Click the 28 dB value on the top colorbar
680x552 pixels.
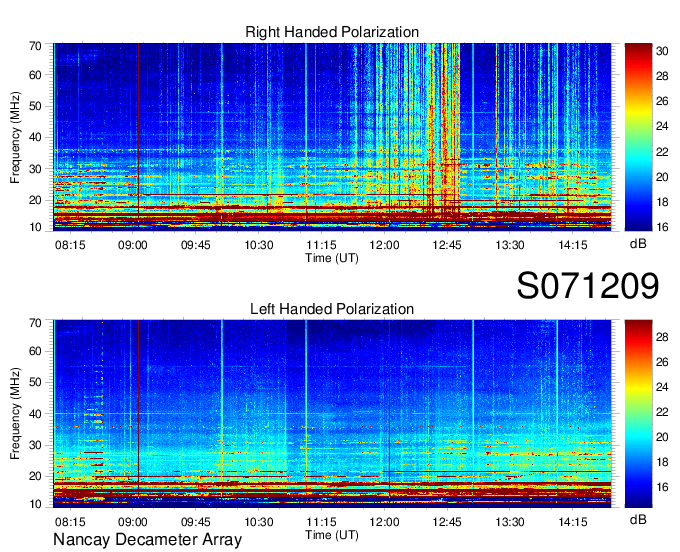pyautogui.click(x=662, y=76)
